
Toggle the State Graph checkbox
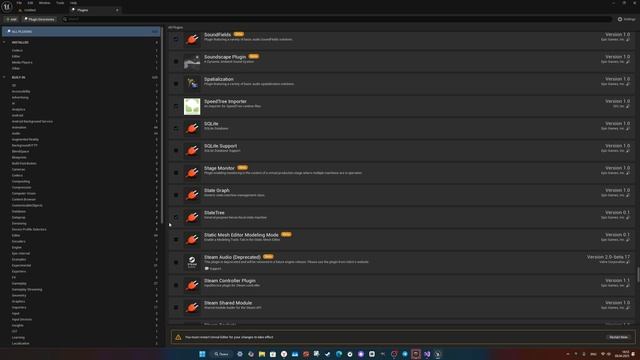point(176,195)
